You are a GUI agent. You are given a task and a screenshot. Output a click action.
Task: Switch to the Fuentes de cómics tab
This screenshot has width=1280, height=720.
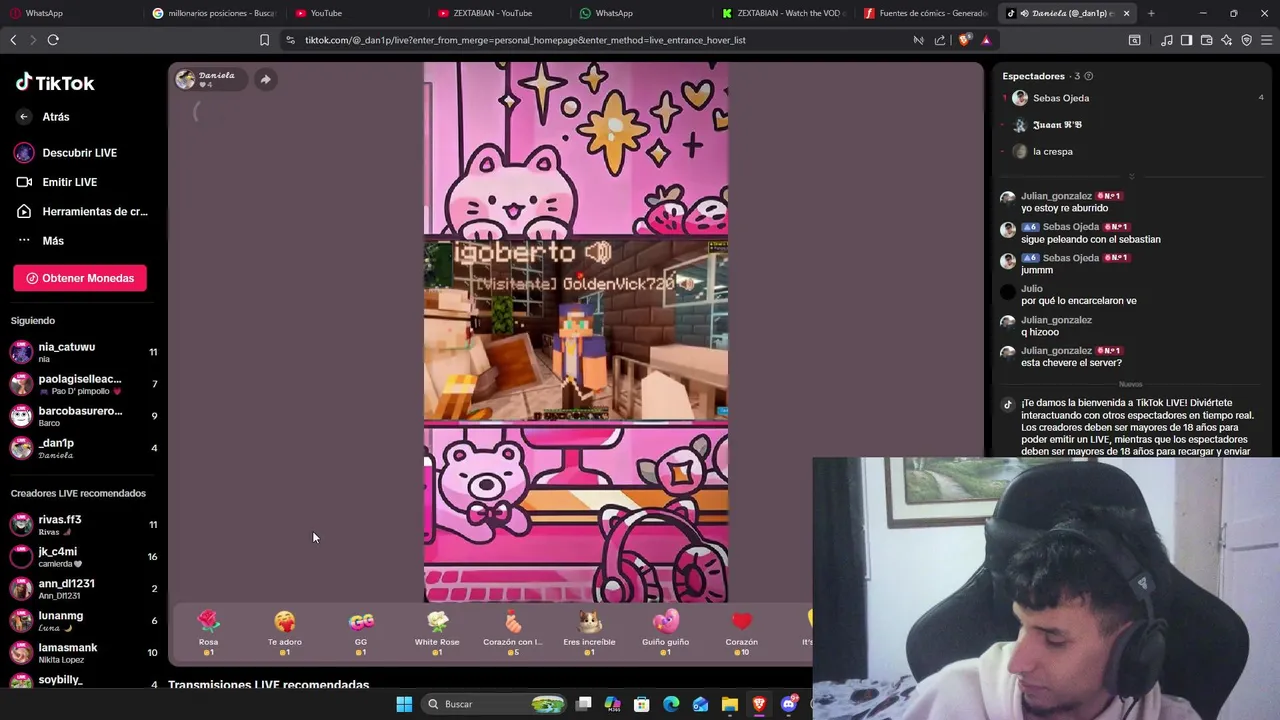coord(925,13)
